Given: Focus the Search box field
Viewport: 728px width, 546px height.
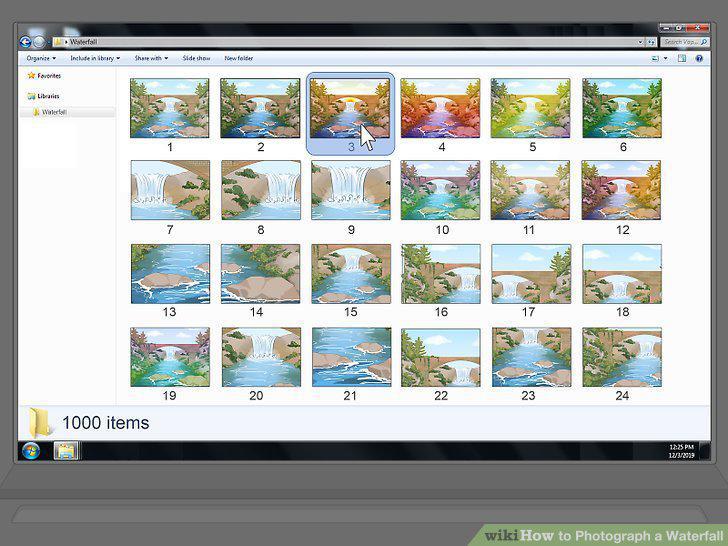Looking at the screenshot, I should (x=685, y=42).
